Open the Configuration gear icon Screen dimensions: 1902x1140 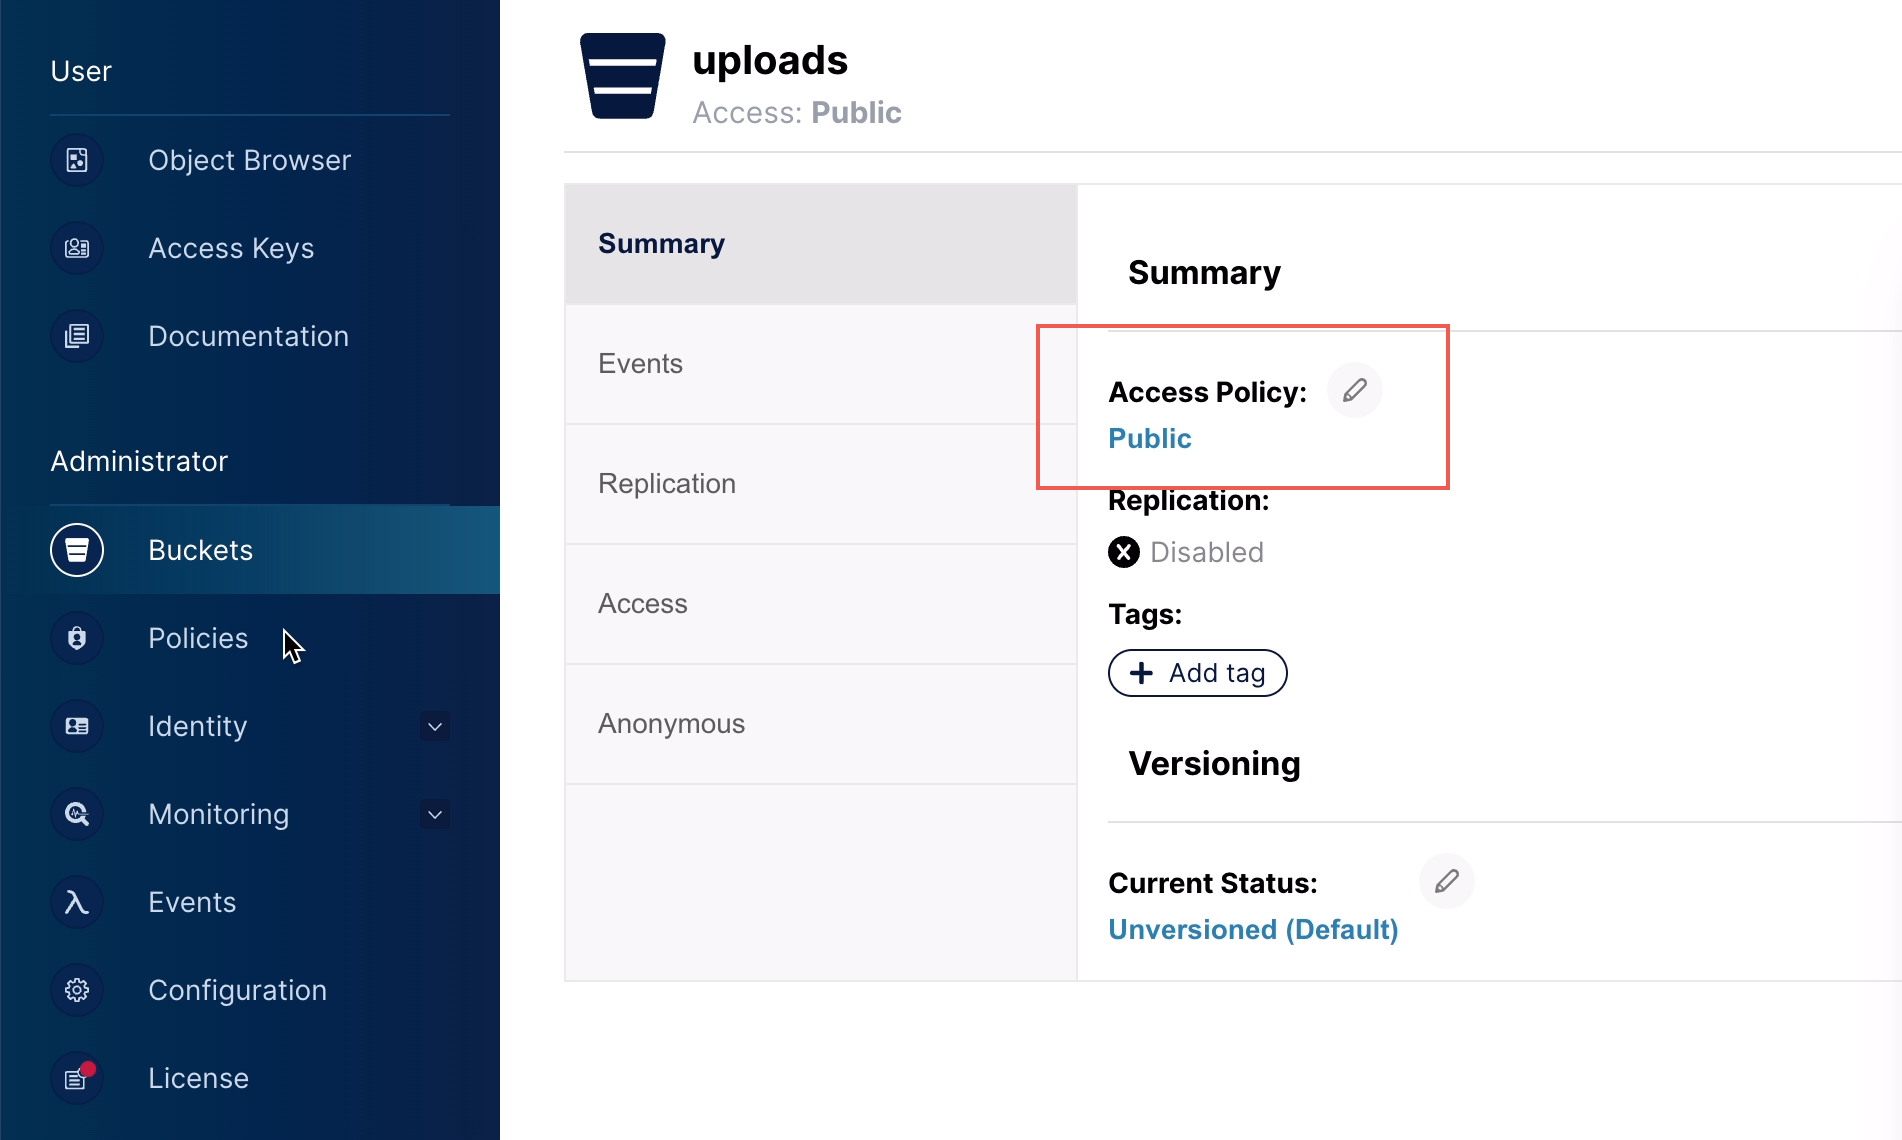[77, 990]
